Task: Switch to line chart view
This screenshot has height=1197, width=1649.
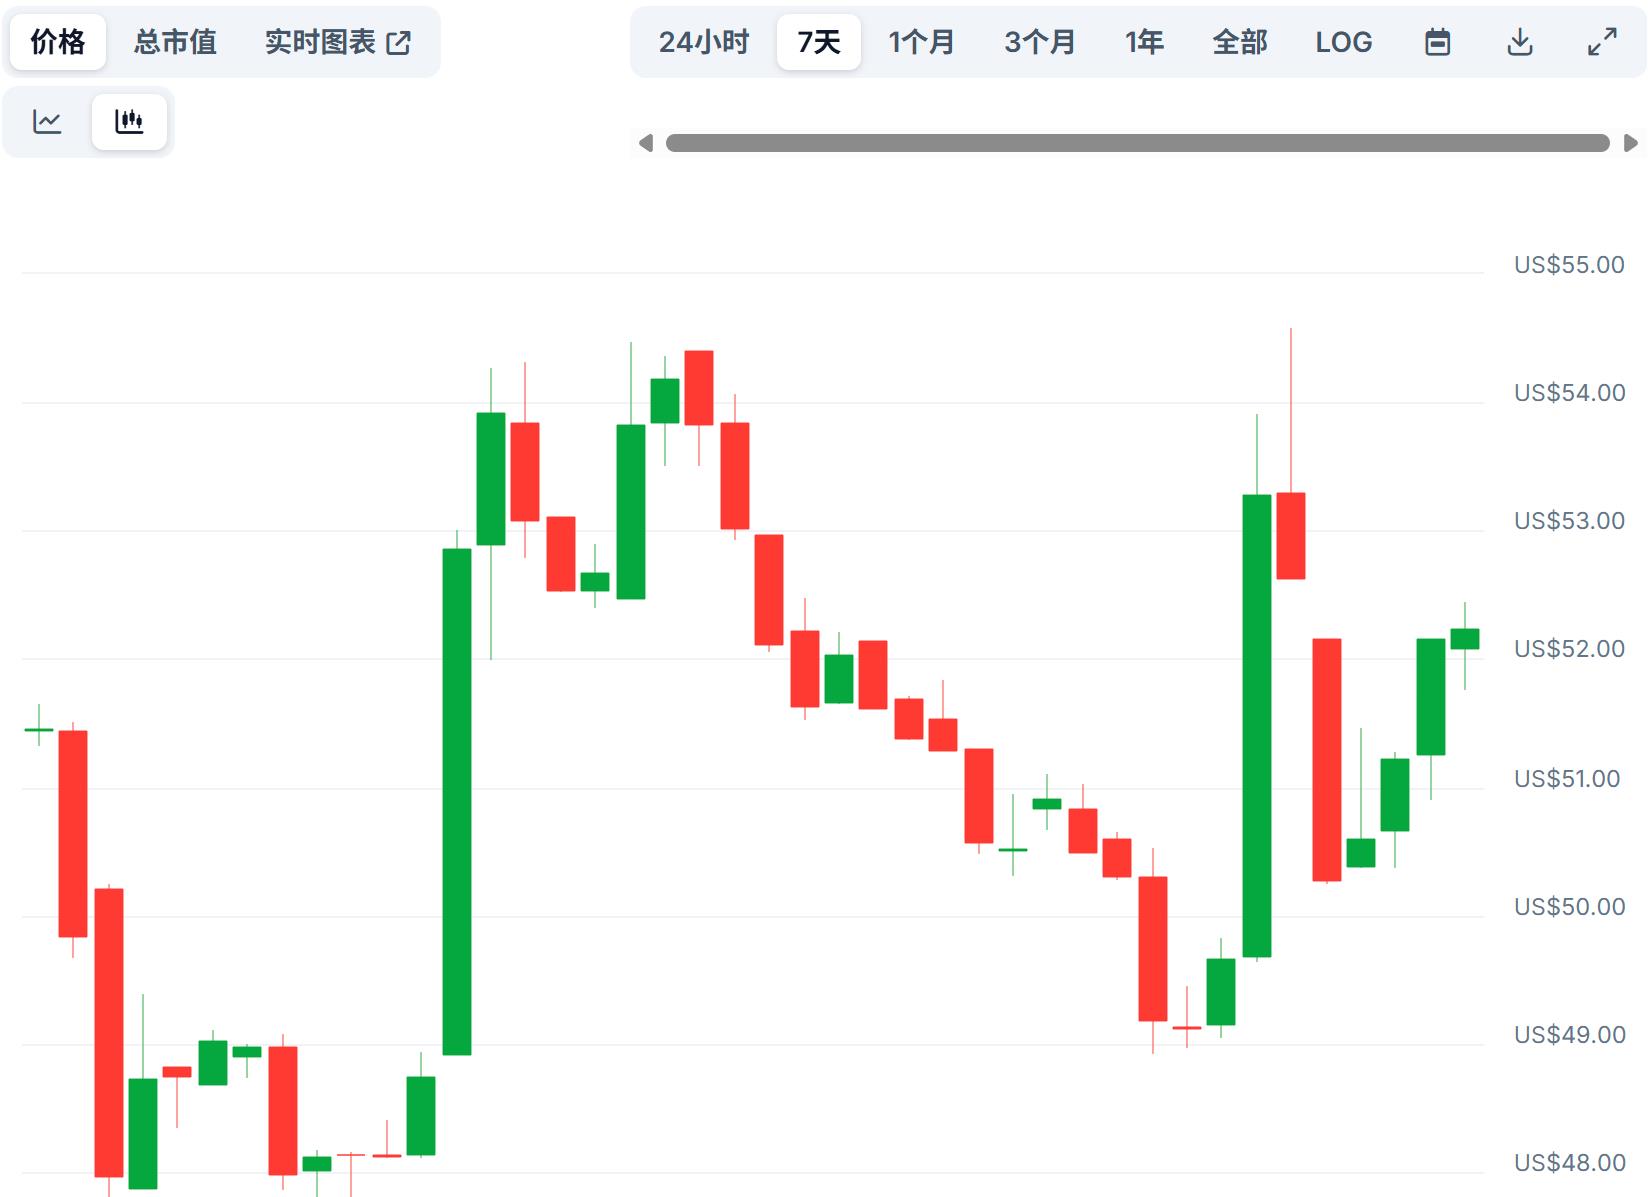Action: point(48,122)
